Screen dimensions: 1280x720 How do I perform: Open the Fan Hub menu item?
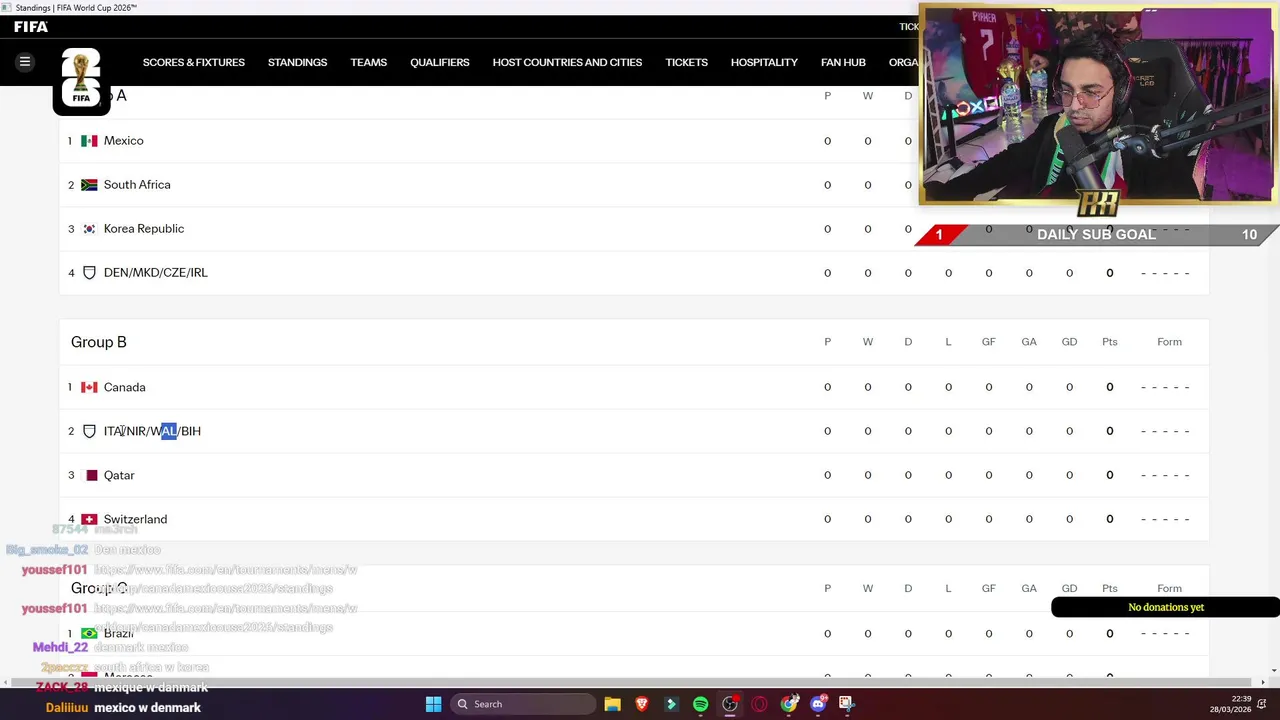pyautogui.click(x=843, y=62)
